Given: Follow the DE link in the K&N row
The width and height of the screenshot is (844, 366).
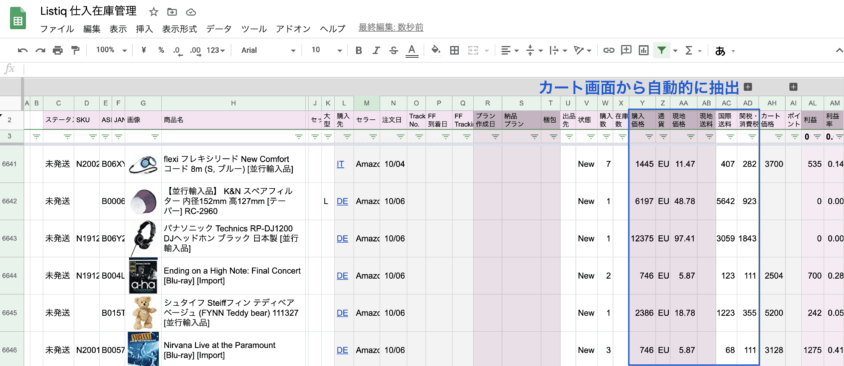Looking at the screenshot, I should click(x=342, y=201).
